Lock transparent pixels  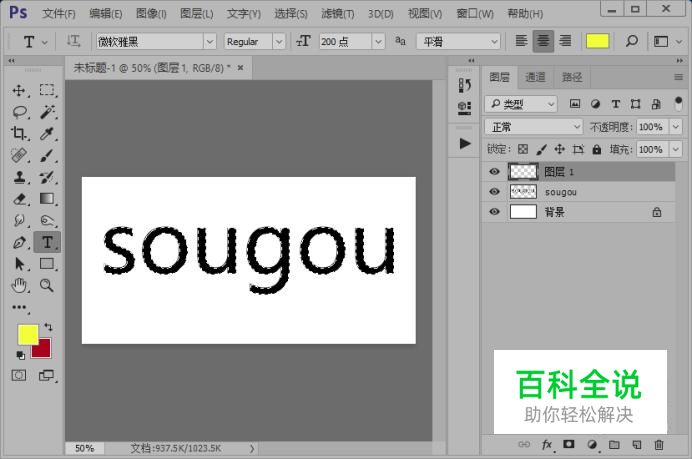click(x=523, y=149)
